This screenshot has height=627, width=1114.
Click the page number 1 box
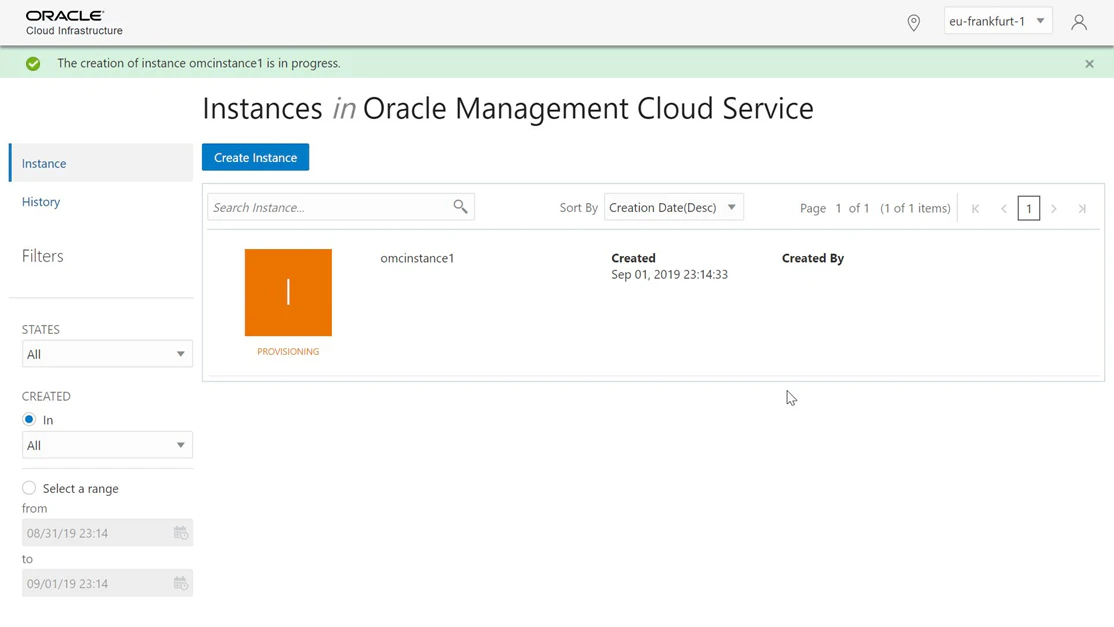1028,209
